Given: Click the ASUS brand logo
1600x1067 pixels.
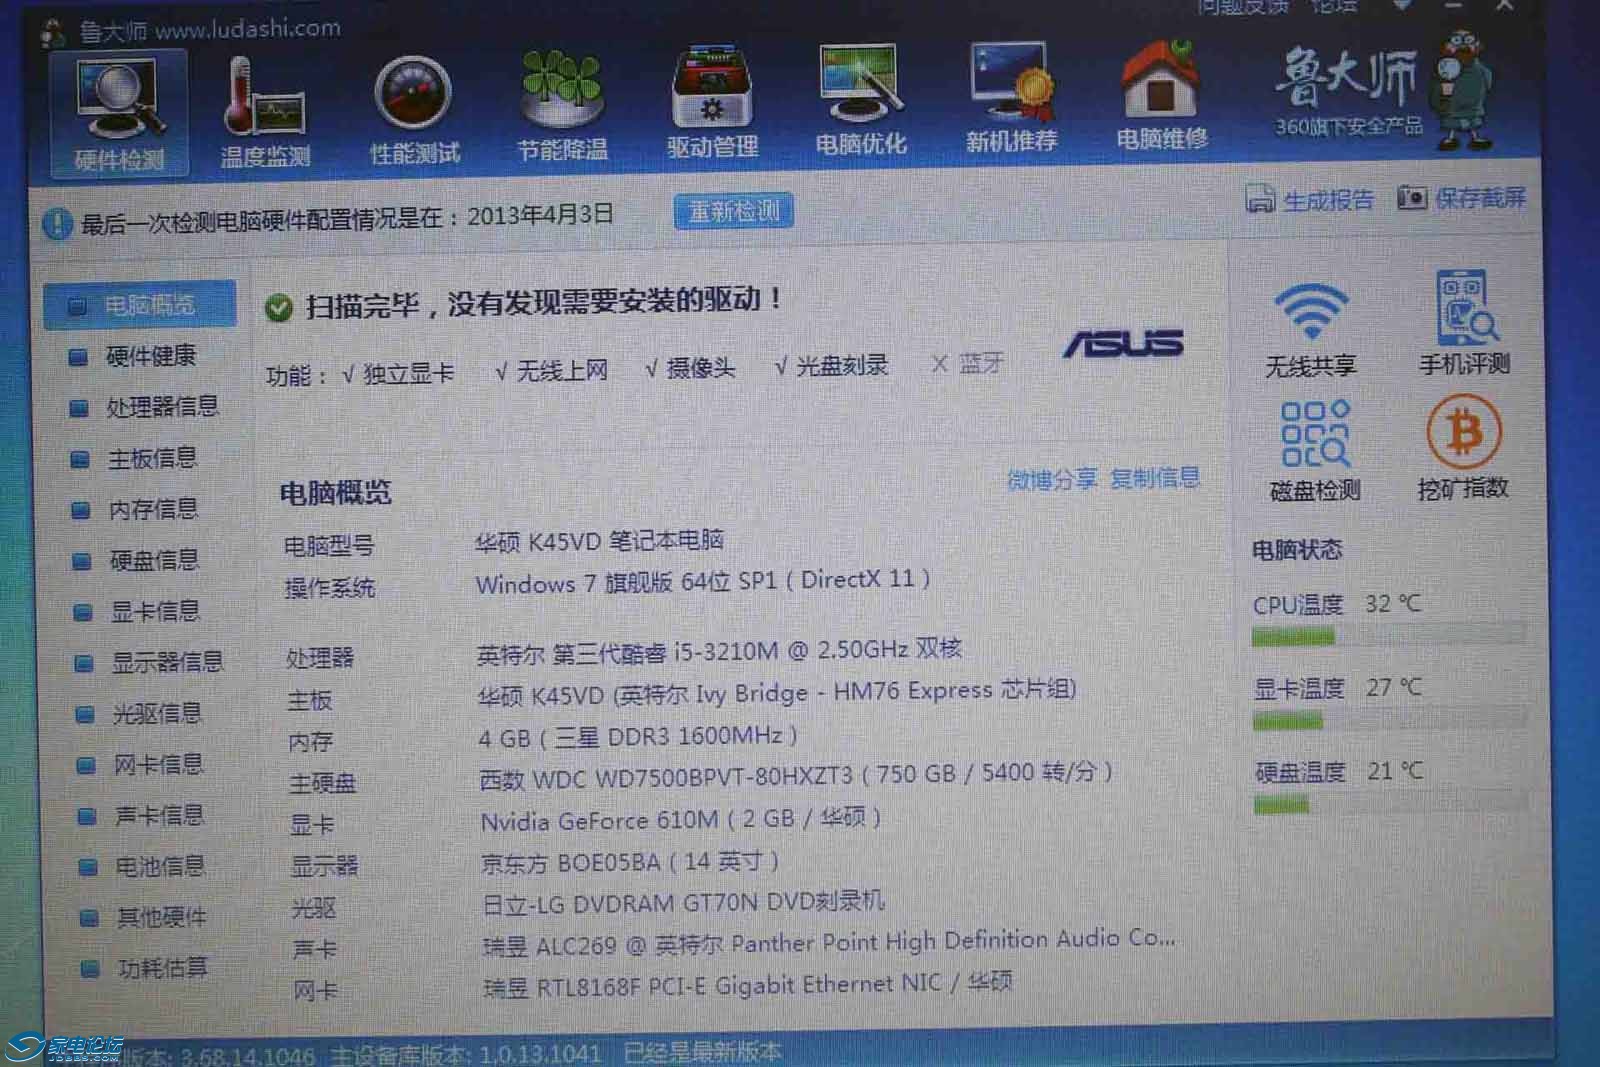Looking at the screenshot, I should 1123,343.
